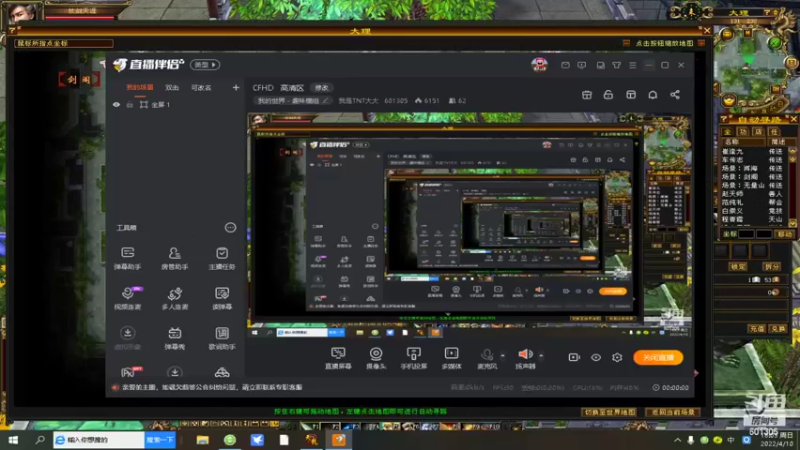Open the 弹幕助手 tool
The width and height of the screenshot is (800, 450).
click(x=128, y=258)
